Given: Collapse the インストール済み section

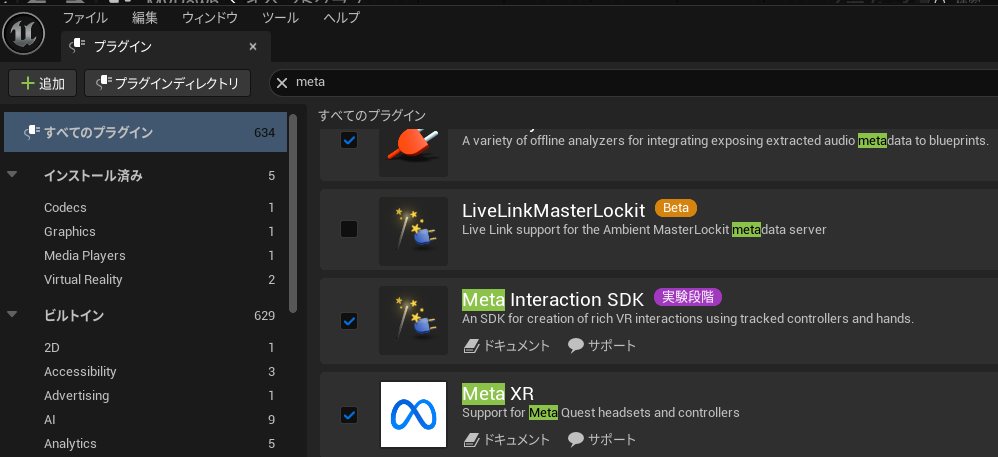Looking at the screenshot, I should (12, 174).
